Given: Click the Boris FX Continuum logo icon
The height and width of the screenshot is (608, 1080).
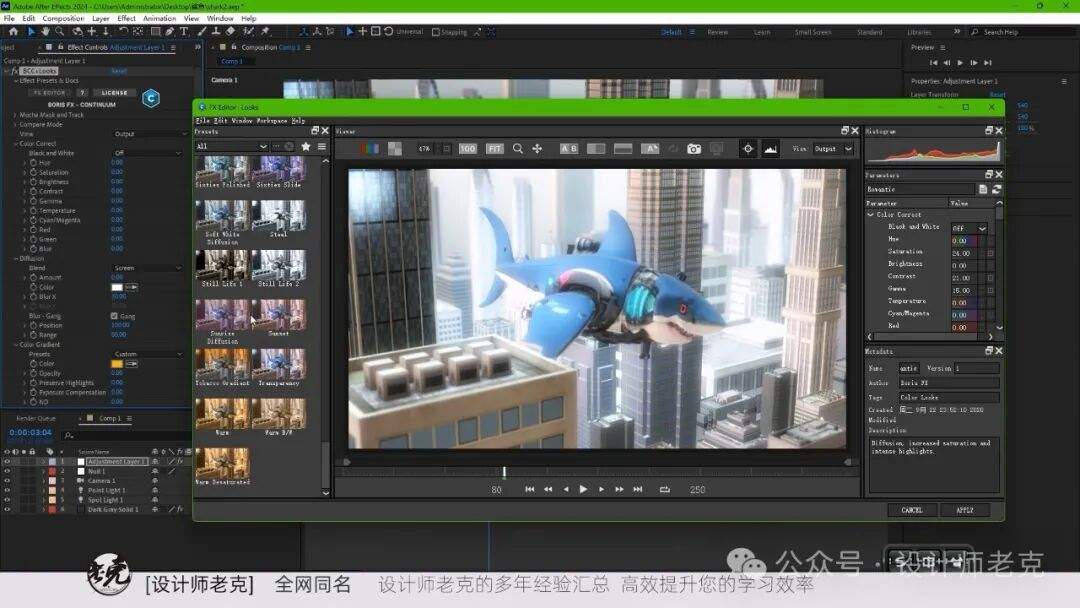Looking at the screenshot, I should pyautogui.click(x=151, y=98).
